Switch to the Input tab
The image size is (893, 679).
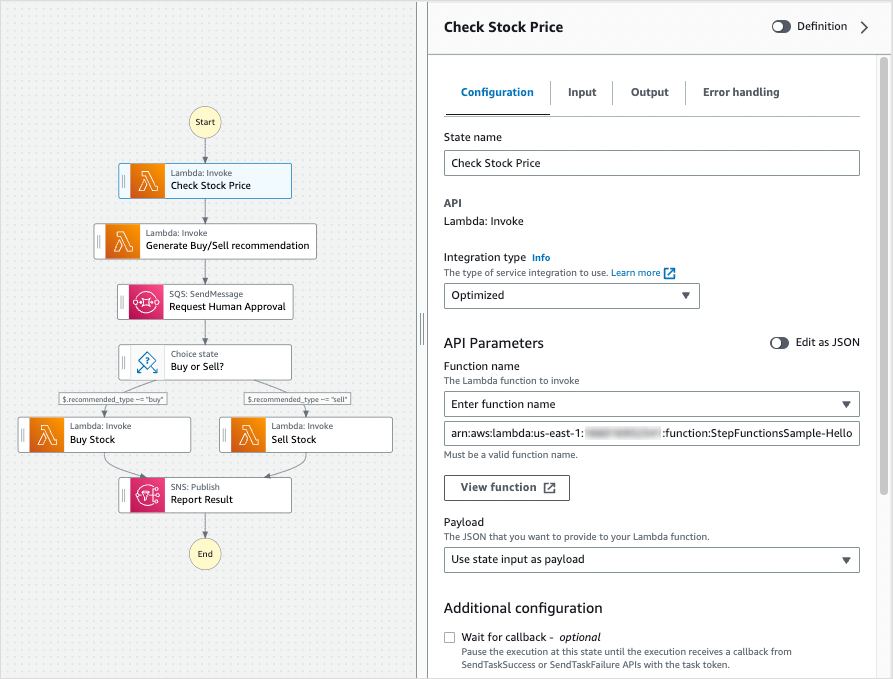click(x=581, y=92)
